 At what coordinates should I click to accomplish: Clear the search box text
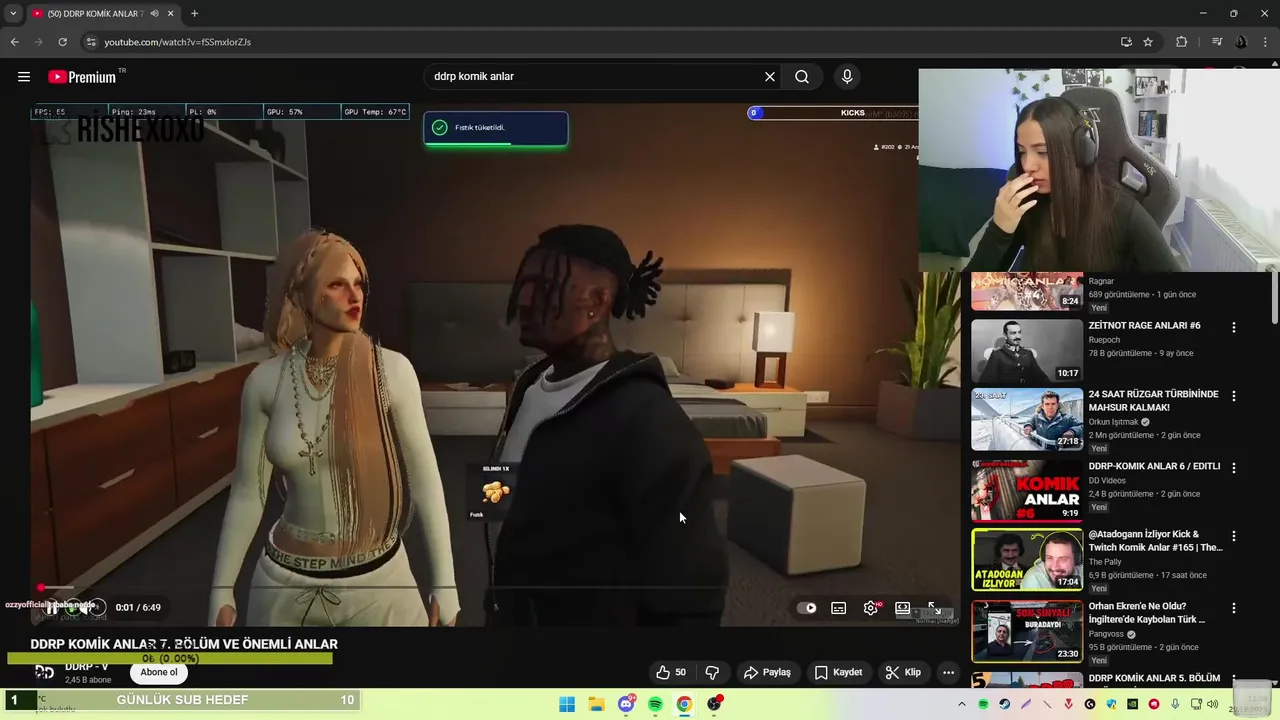point(770,77)
